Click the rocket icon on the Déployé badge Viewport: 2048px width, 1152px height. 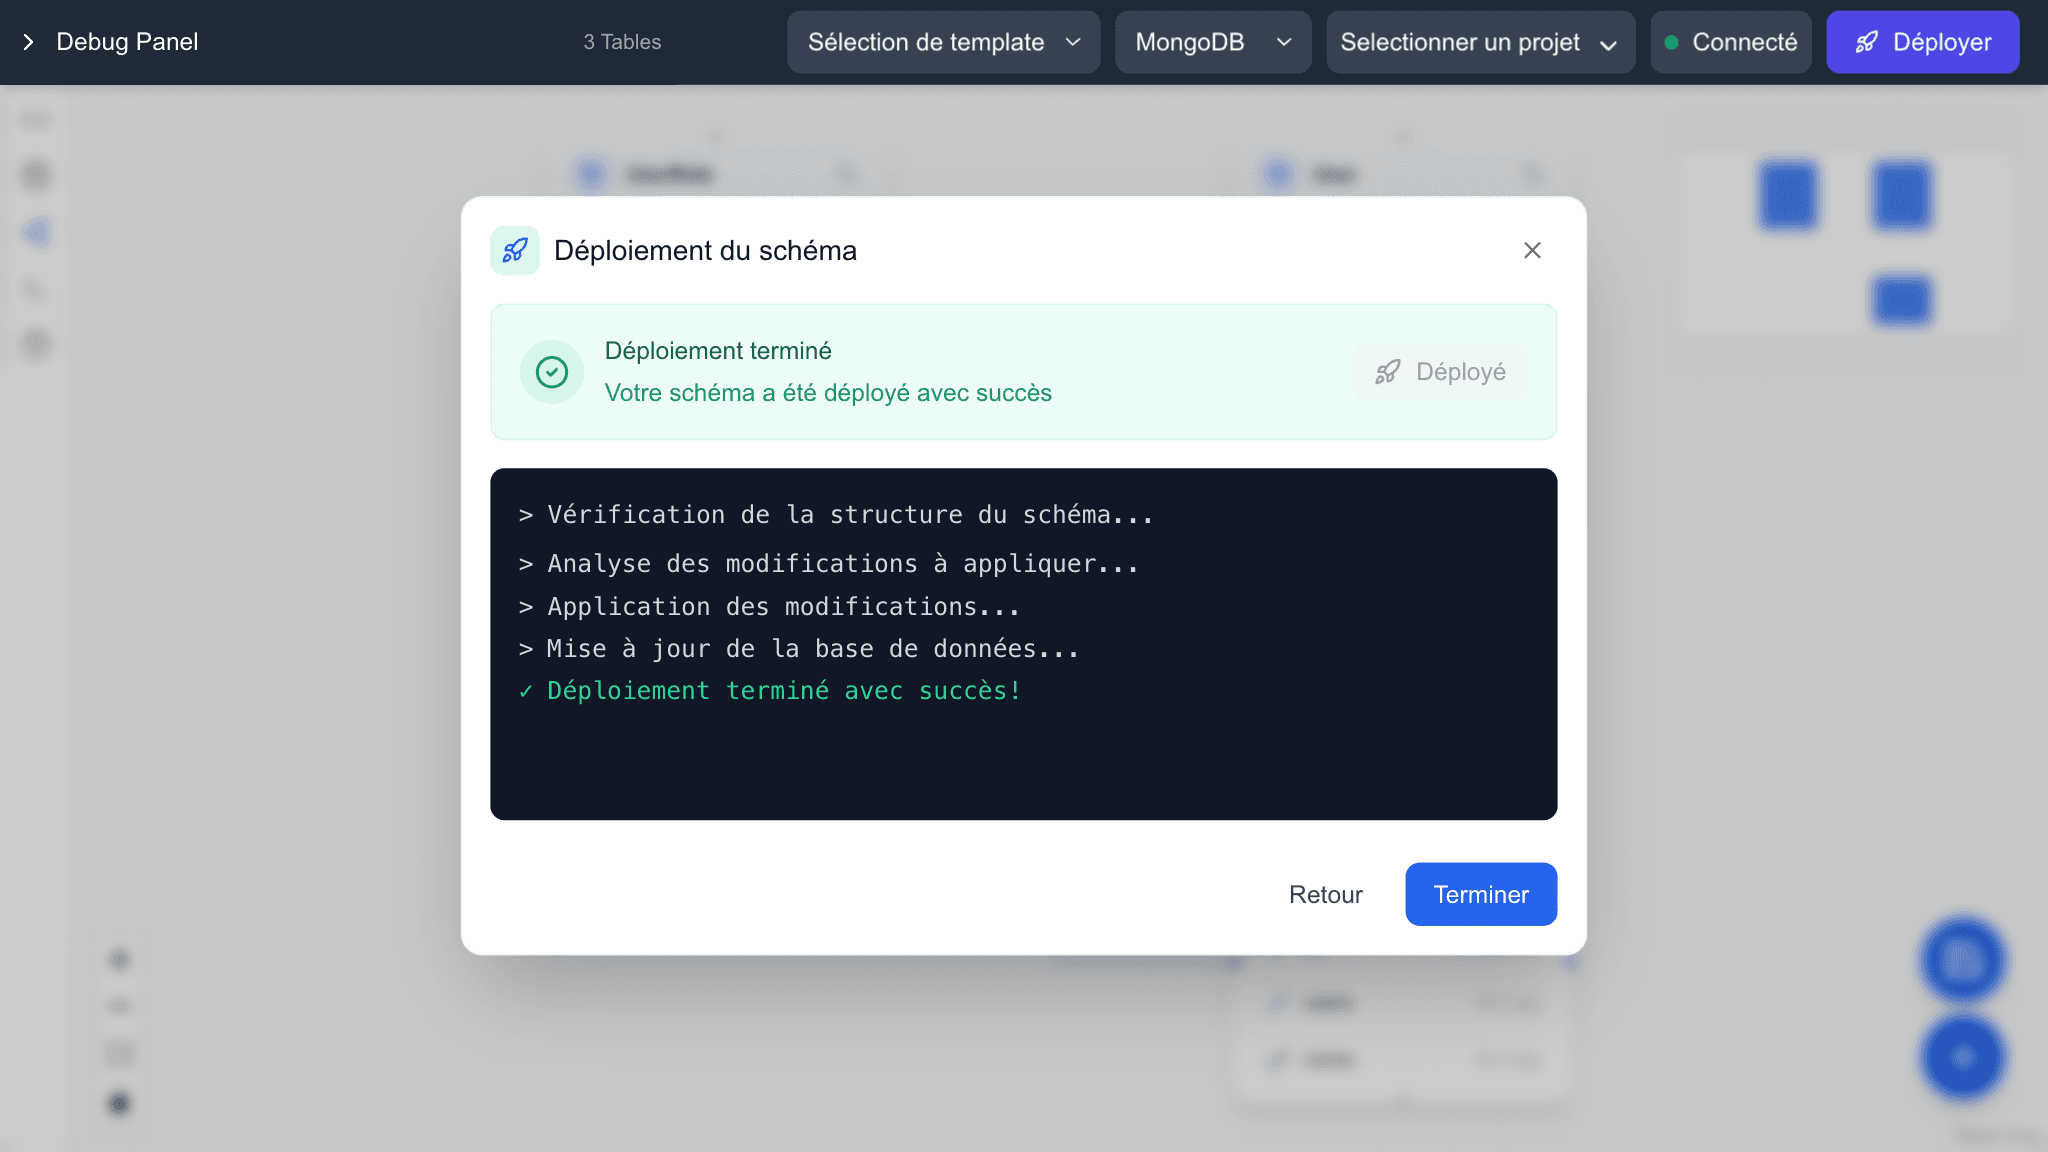coord(1388,371)
